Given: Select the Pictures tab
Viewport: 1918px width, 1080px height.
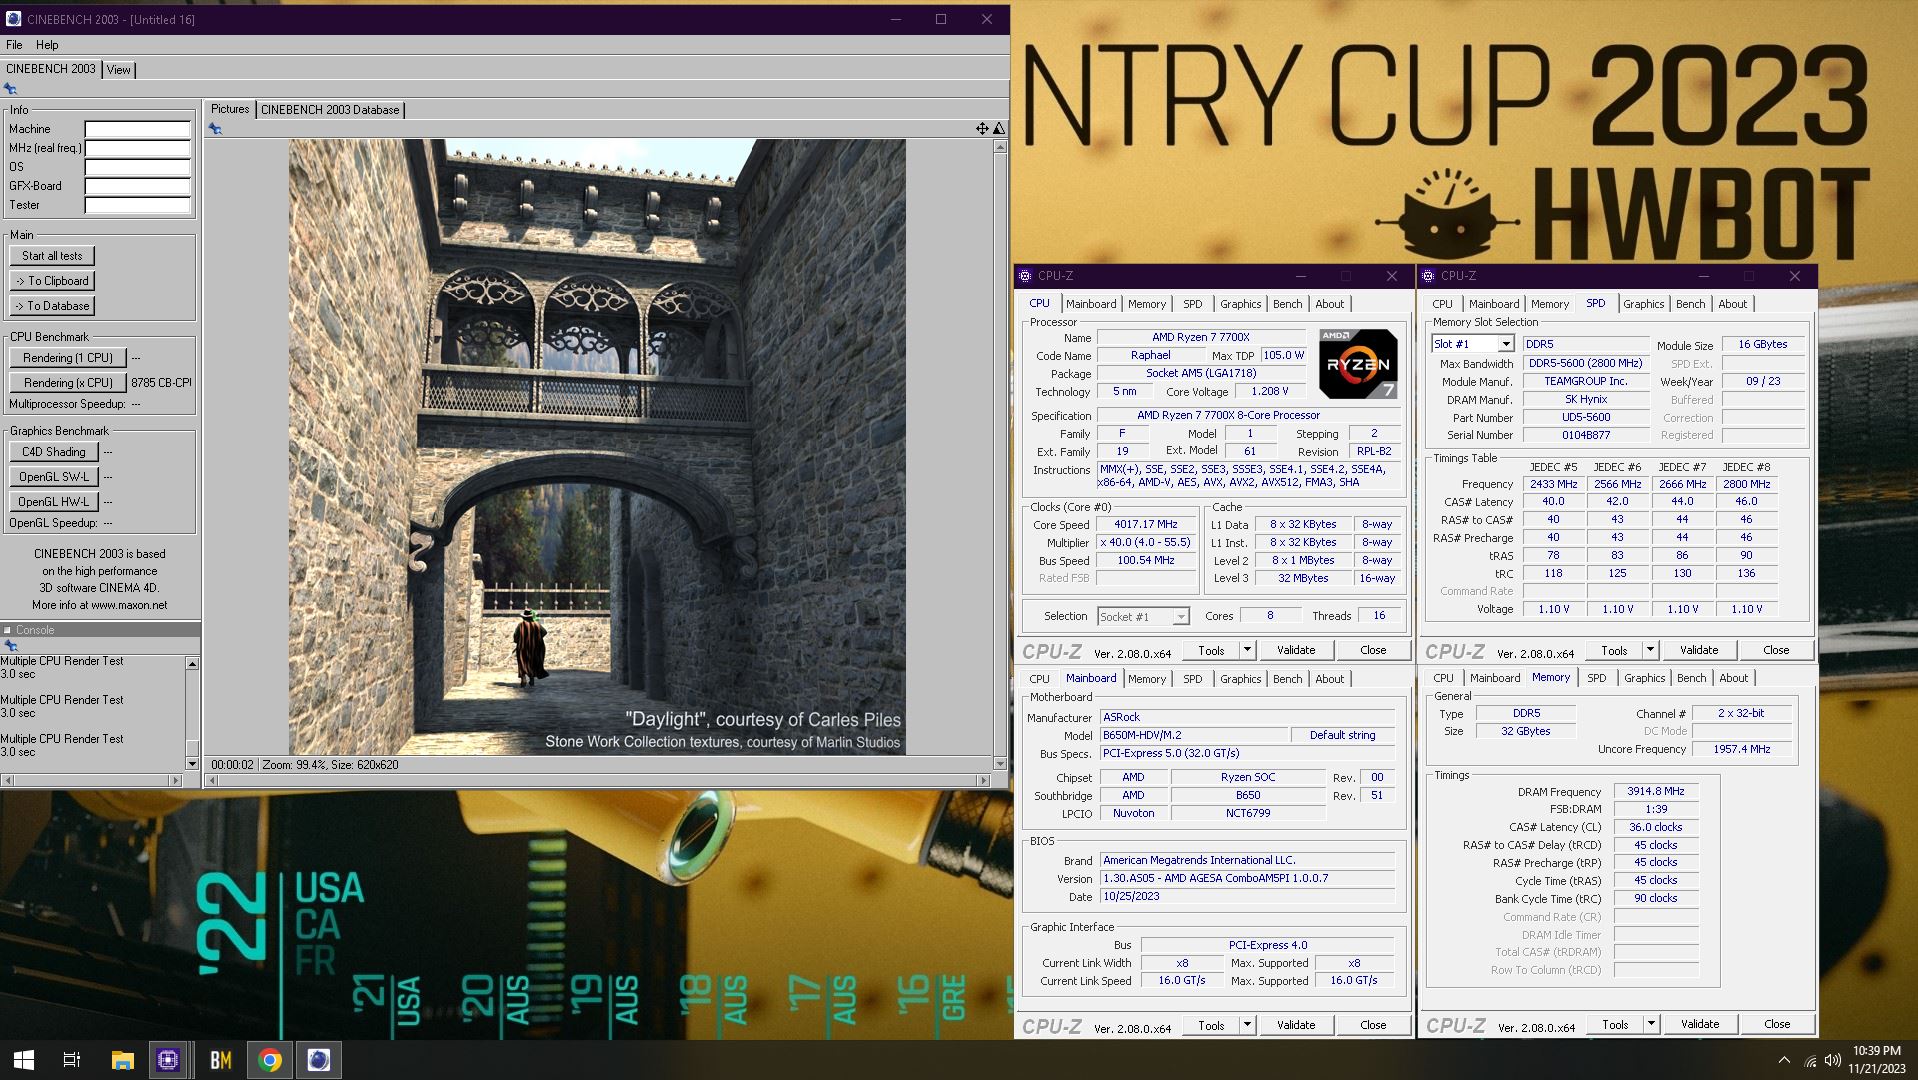Looking at the screenshot, I should coord(230,109).
